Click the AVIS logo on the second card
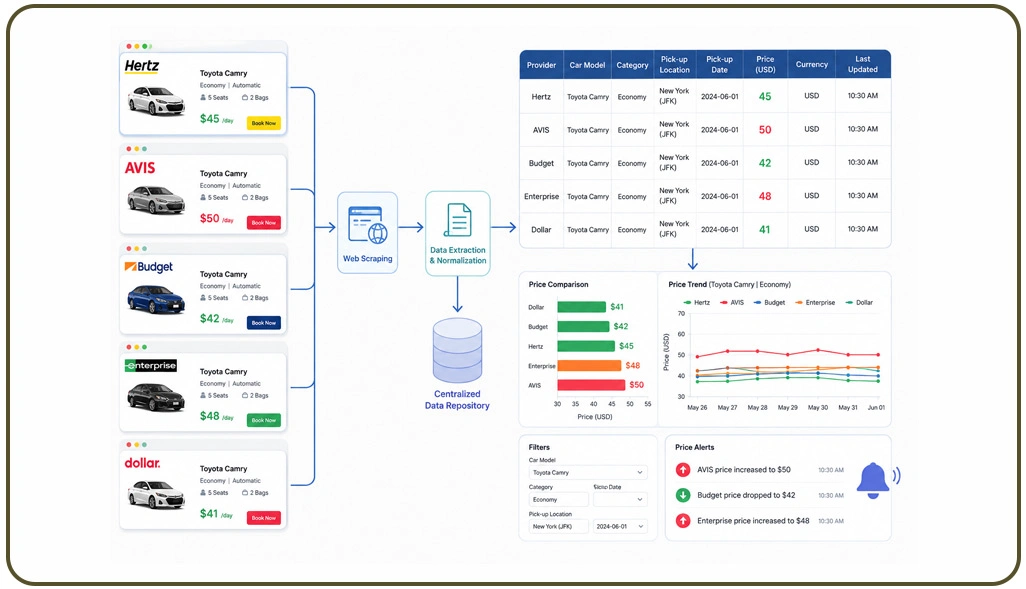Viewport: 1026px width, 589px height. point(140,168)
